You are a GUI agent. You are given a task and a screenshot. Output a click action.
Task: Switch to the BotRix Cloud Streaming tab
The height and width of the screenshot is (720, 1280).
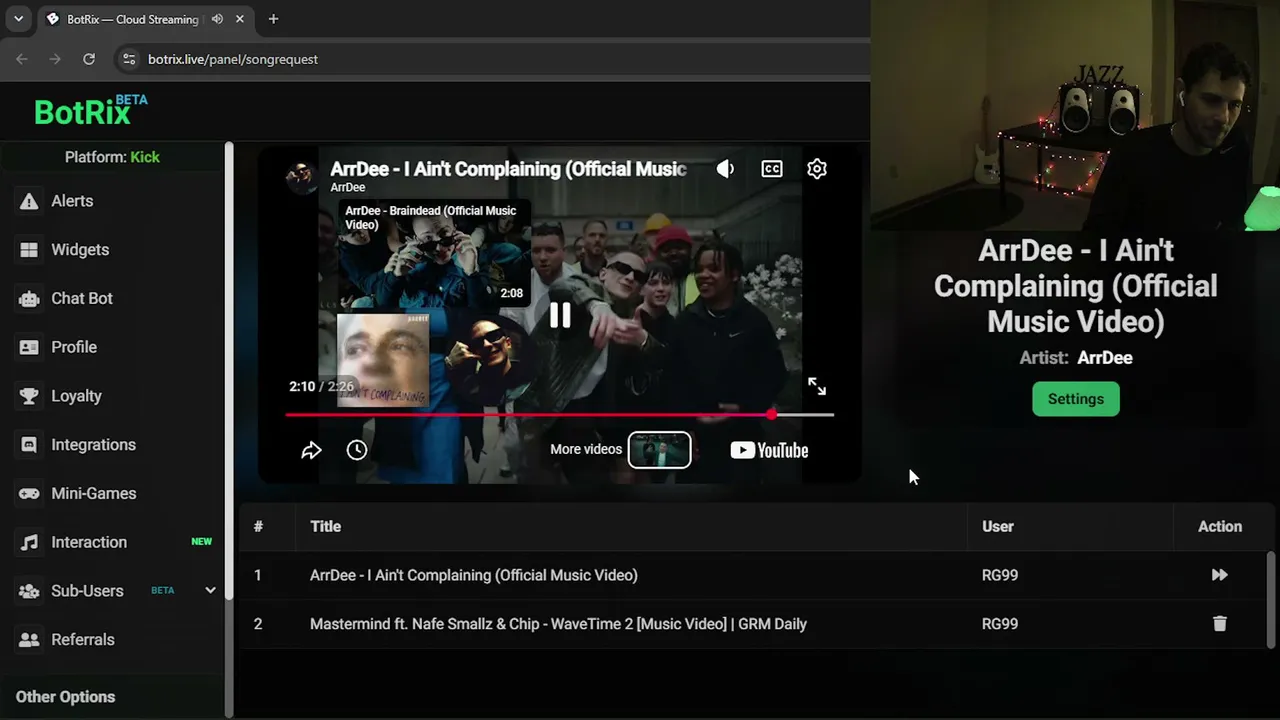(135, 19)
